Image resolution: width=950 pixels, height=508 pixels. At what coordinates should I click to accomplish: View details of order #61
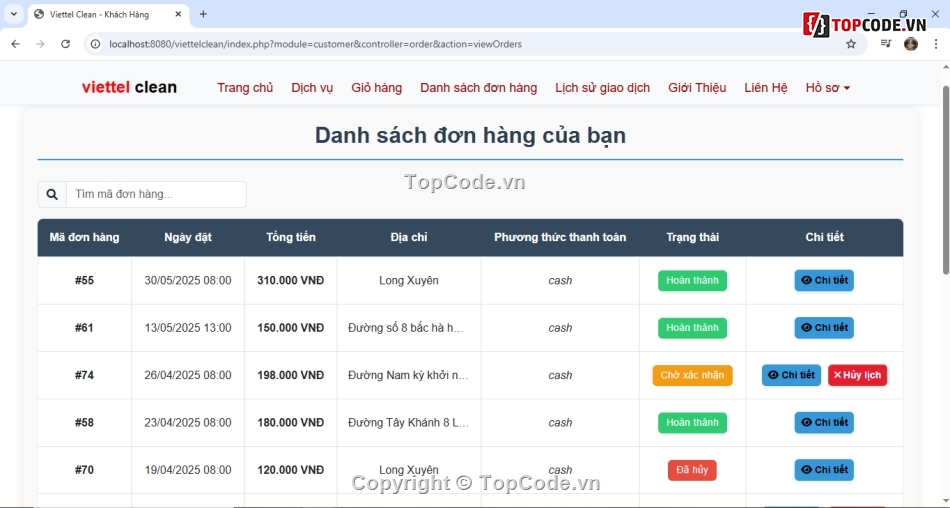point(824,327)
